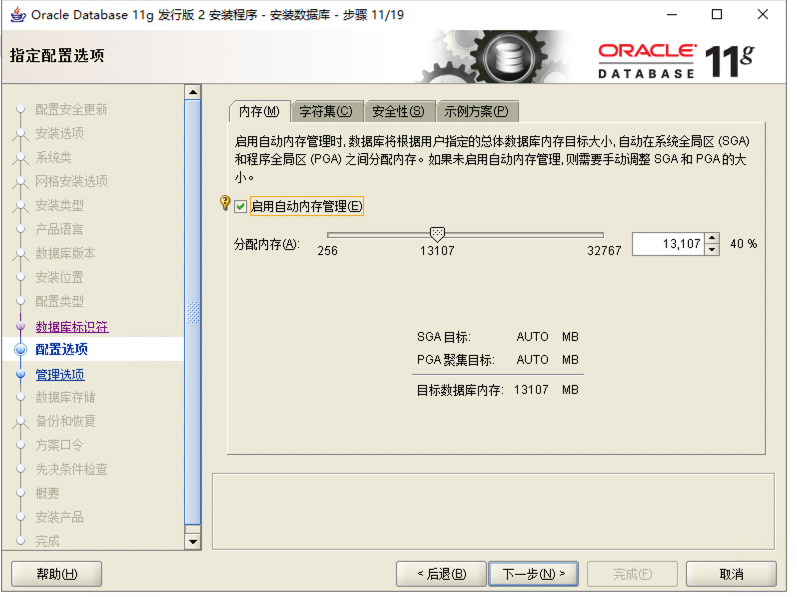Image resolution: width=797 pixels, height=597 pixels.
Task: Click the Java icon in title bar
Action: click(x=18, y=15)
